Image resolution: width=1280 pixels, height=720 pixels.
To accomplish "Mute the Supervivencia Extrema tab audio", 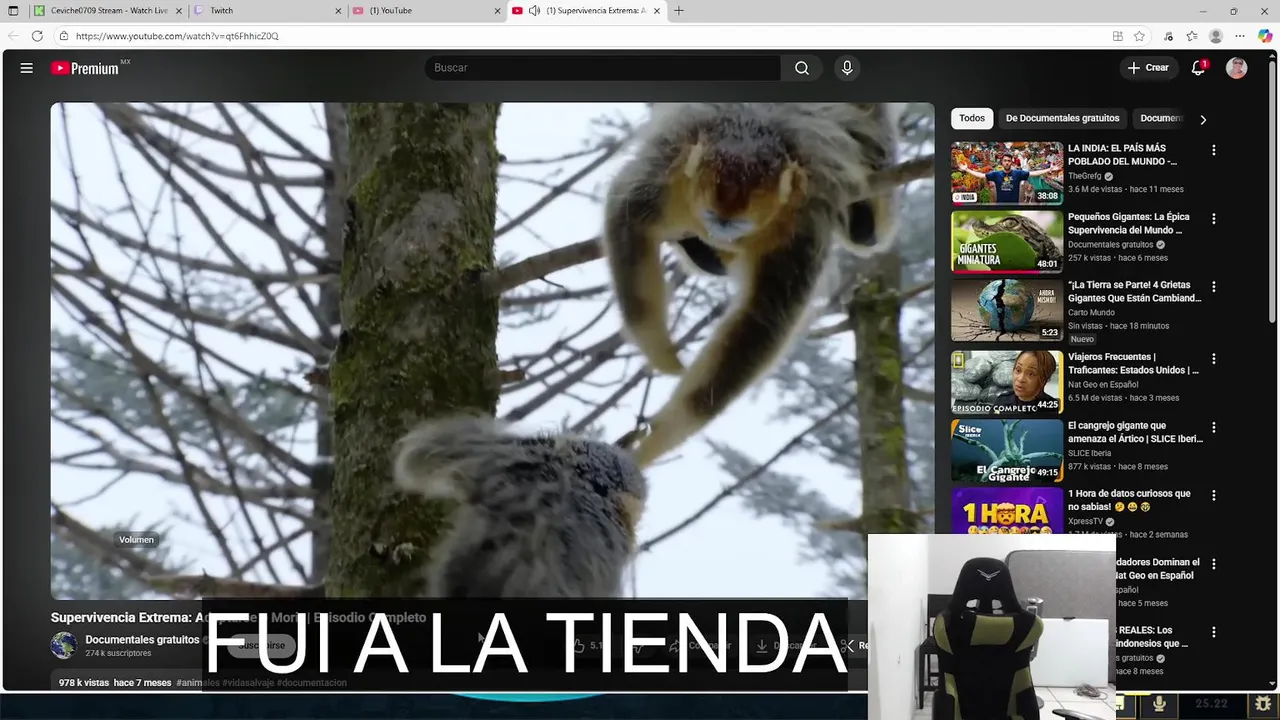I will click(x=534, y=11).
